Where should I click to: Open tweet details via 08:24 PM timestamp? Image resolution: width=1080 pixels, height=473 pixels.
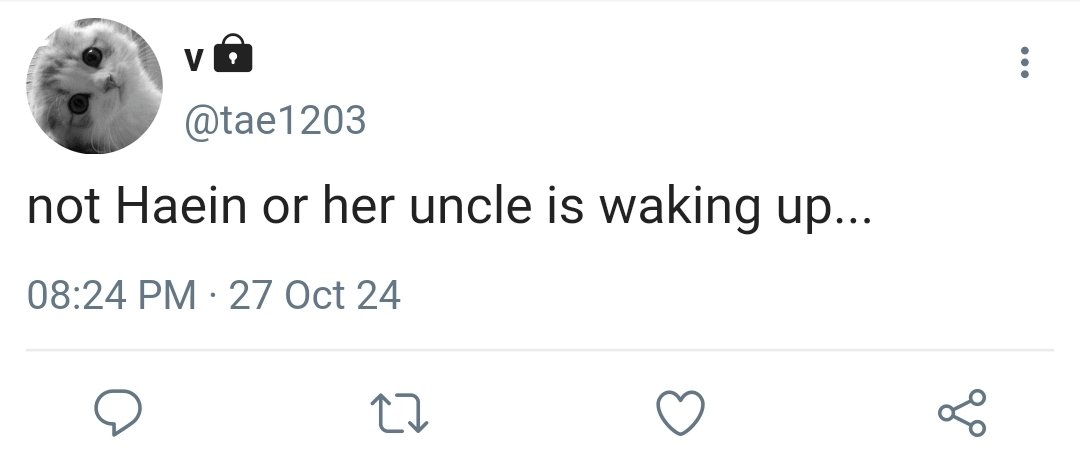tap(112, 295)
